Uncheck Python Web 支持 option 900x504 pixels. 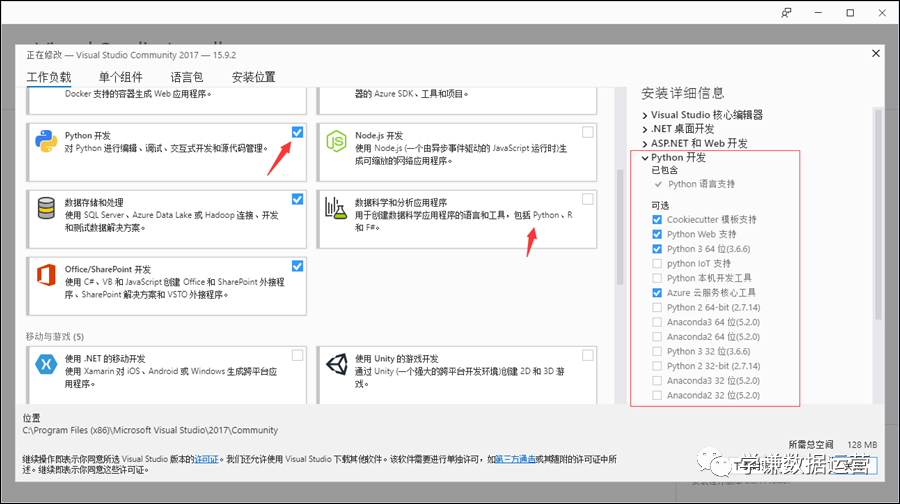pyautogui.click(x=657, y=234)
